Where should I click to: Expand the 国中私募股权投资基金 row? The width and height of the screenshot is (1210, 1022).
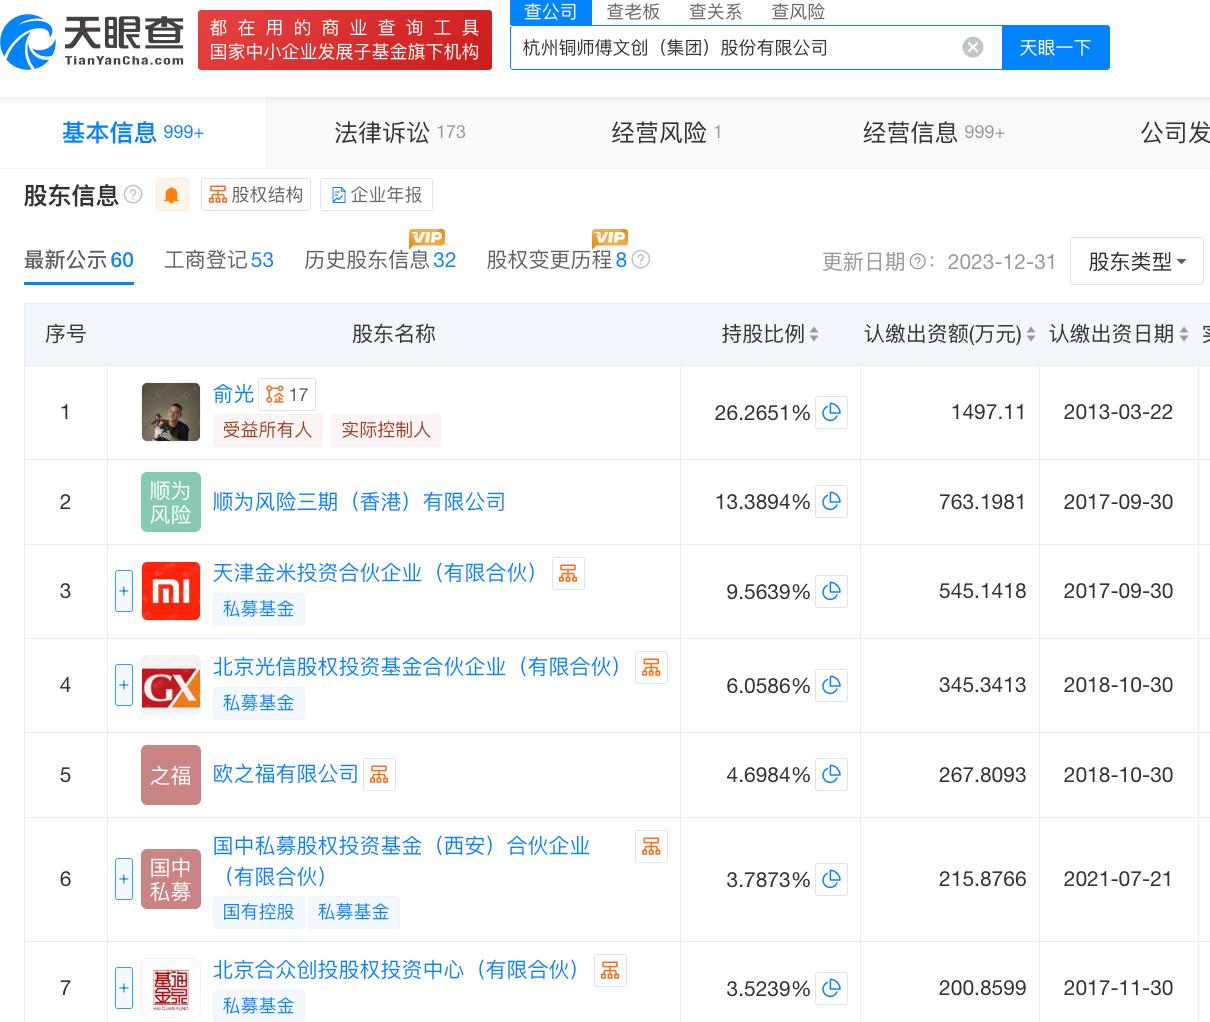[123, 879]
